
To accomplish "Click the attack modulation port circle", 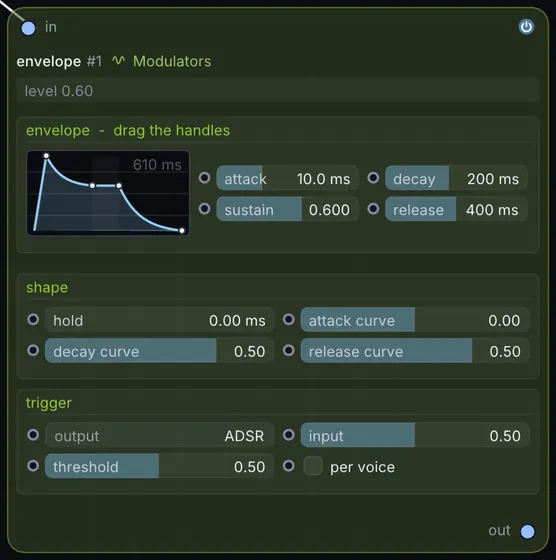I will tap(205, 178).
